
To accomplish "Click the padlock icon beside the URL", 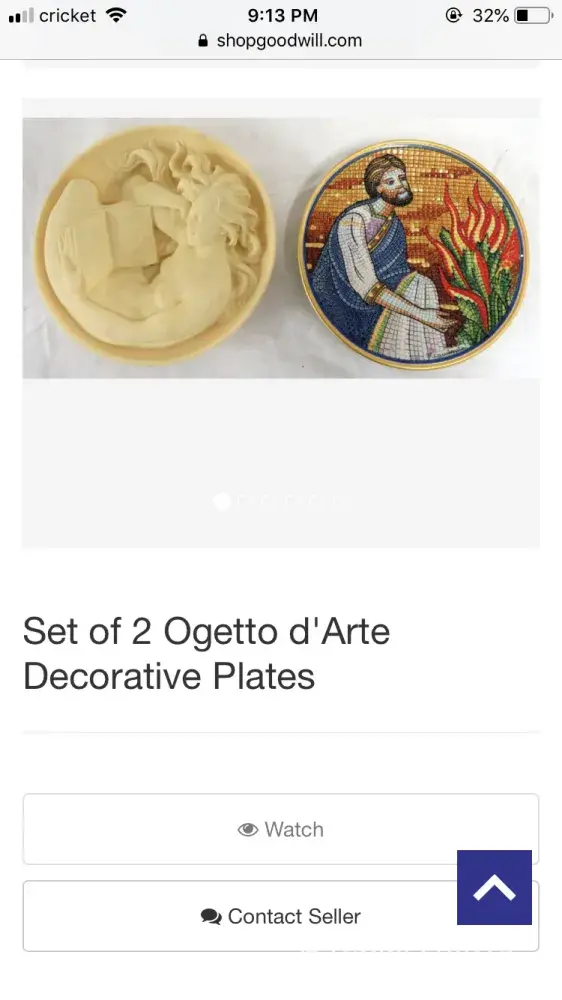I will pyautogui.click(x=203, y=40).
